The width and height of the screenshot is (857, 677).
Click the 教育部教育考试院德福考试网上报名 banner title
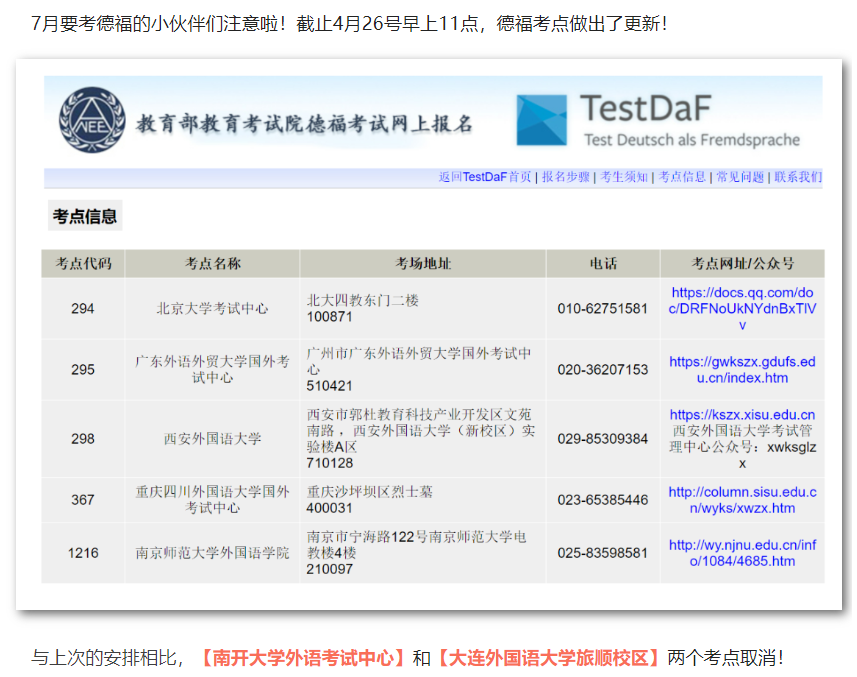[x=304, y=124]
